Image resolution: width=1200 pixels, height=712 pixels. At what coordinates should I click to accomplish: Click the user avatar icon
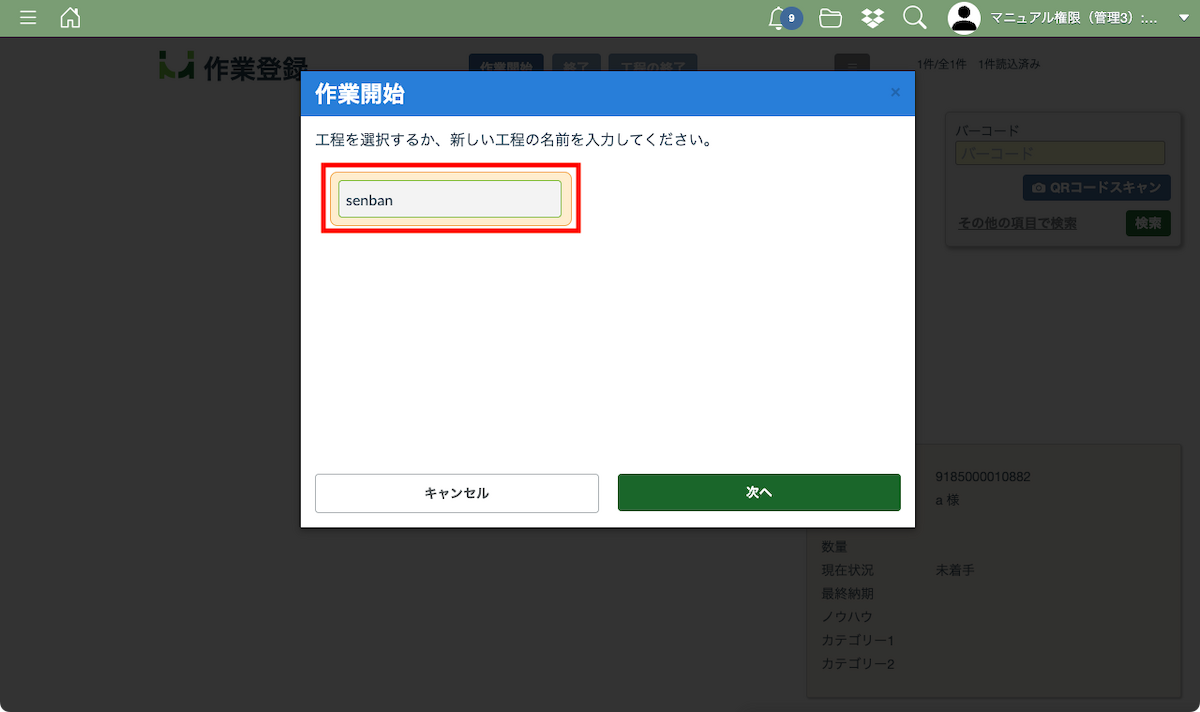(964, 18)
